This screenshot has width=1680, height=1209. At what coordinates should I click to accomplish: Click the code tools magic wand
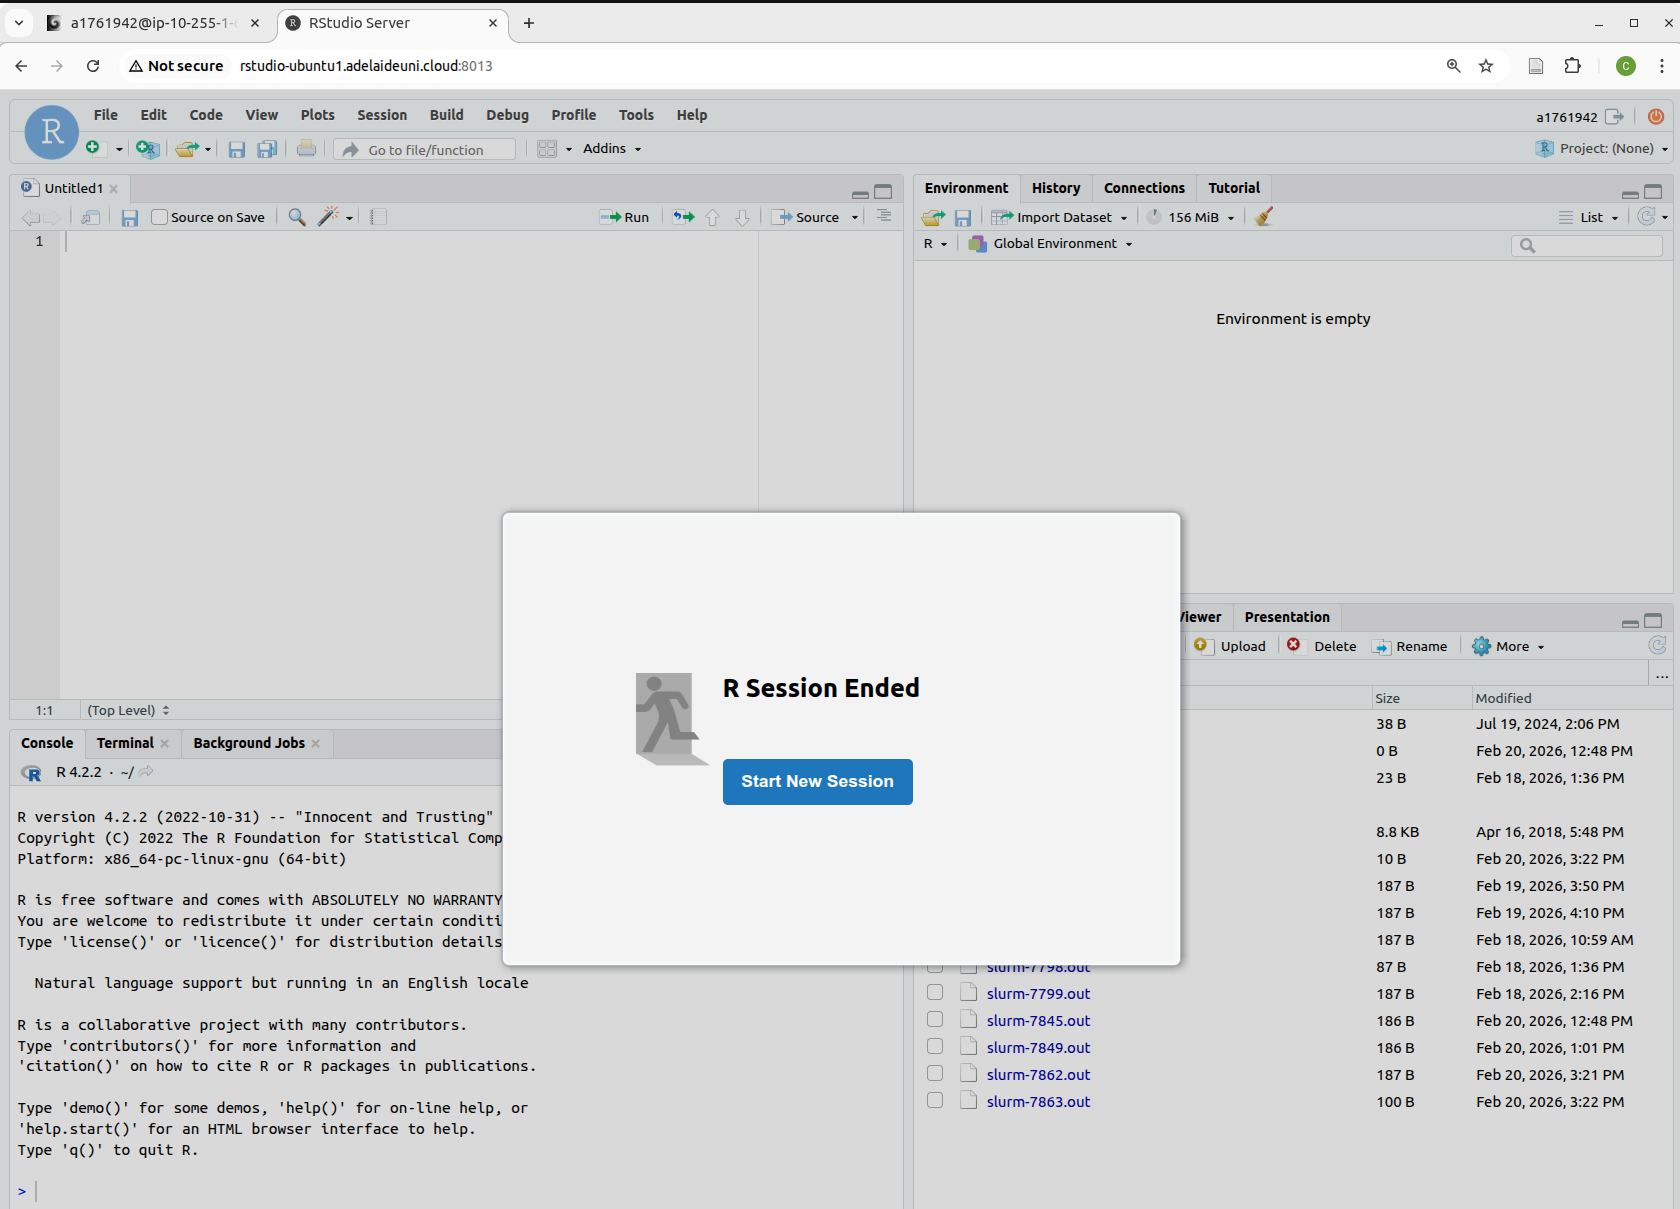(329, 216)
